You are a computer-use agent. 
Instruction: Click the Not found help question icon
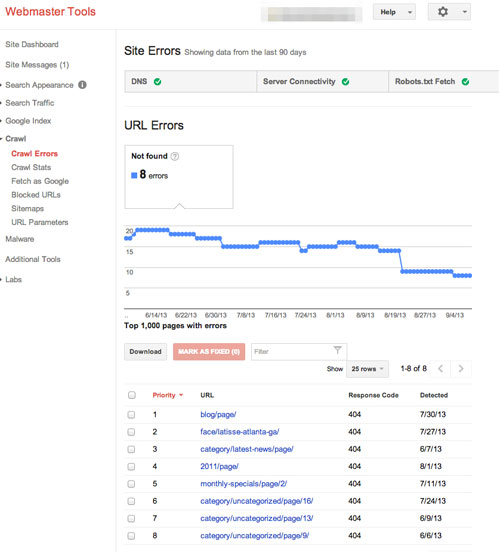coord(175,156)
